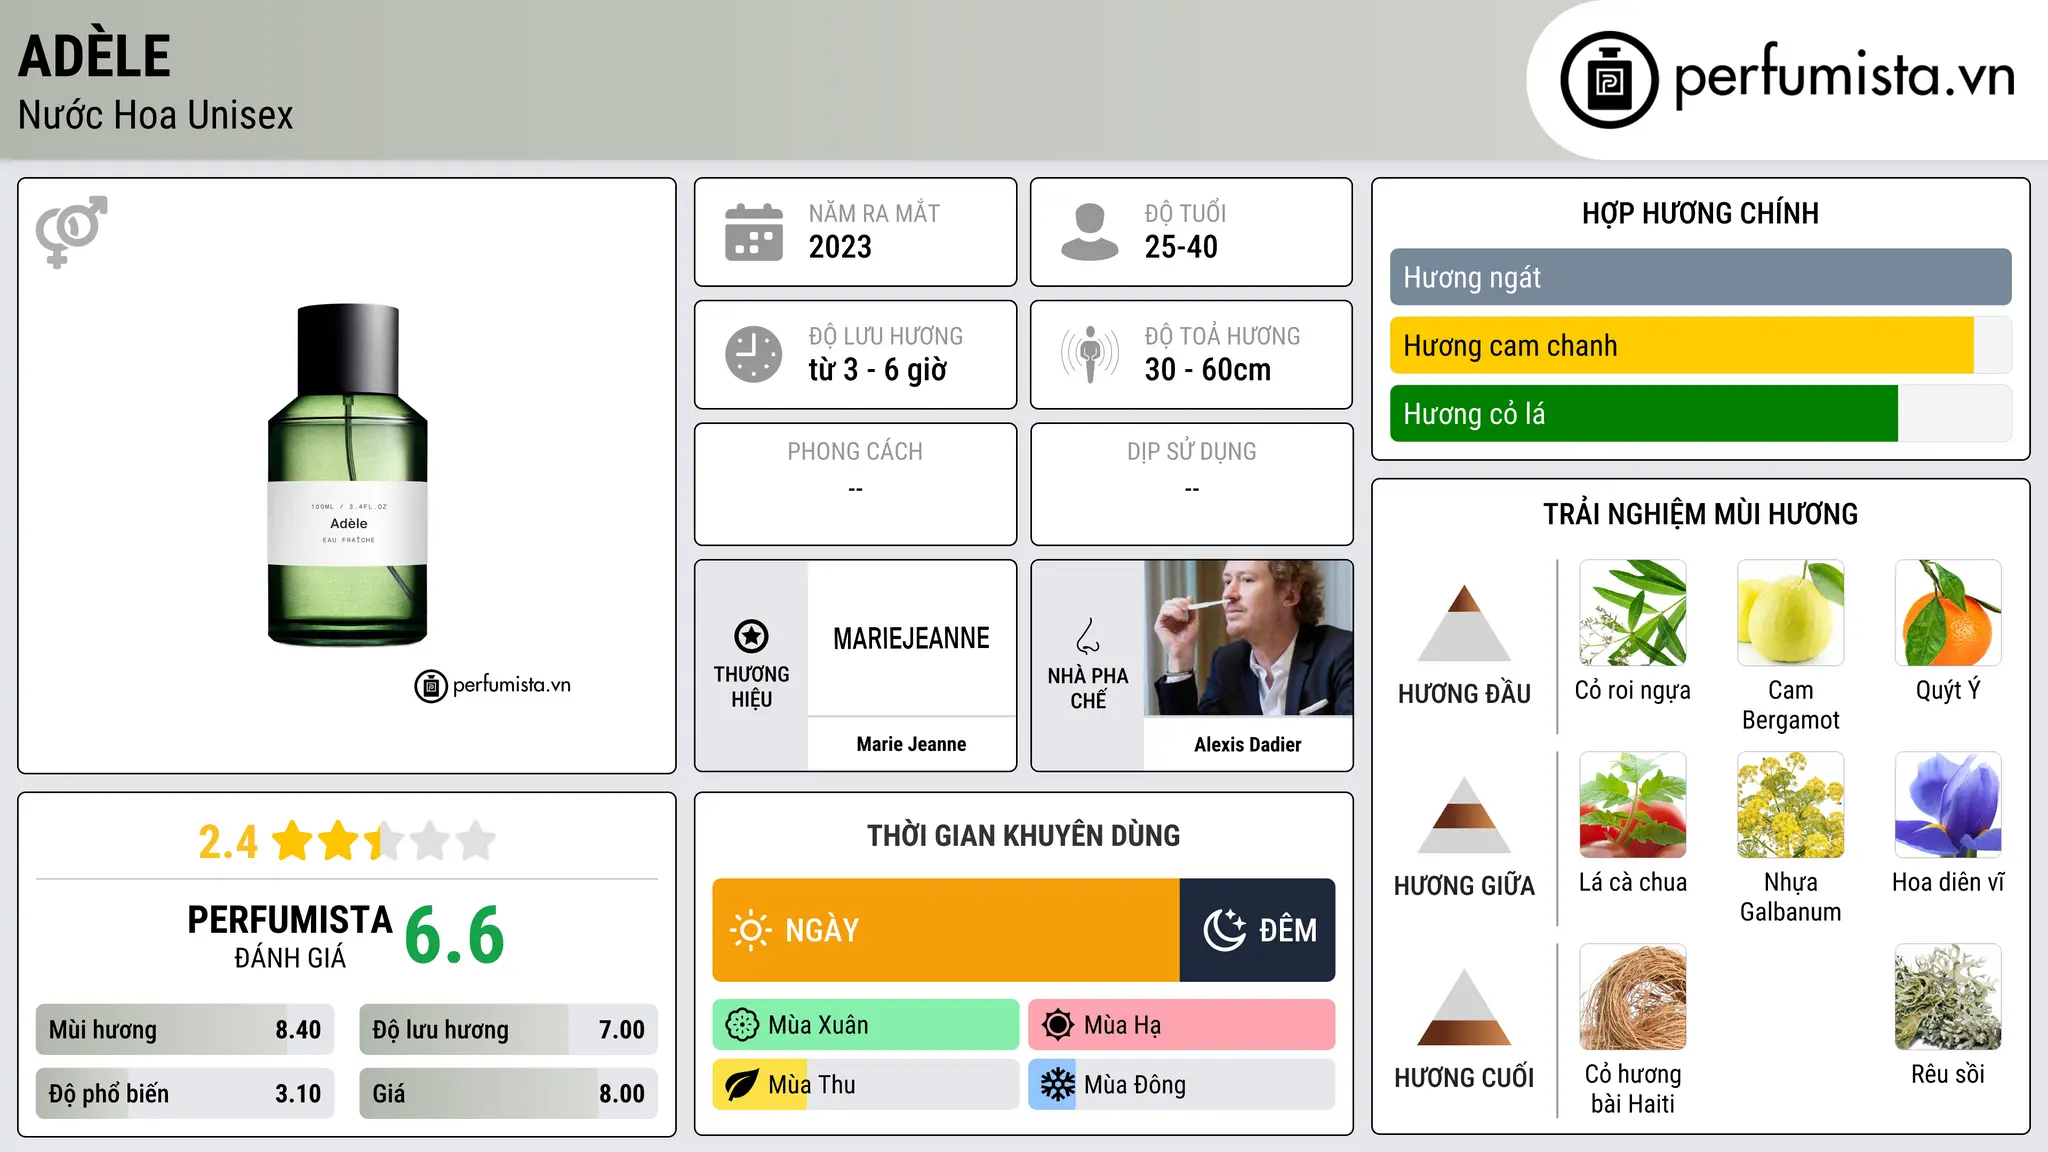
Task: Click the Adèle green perfume bottle image
Action: (x=348, y=475)
